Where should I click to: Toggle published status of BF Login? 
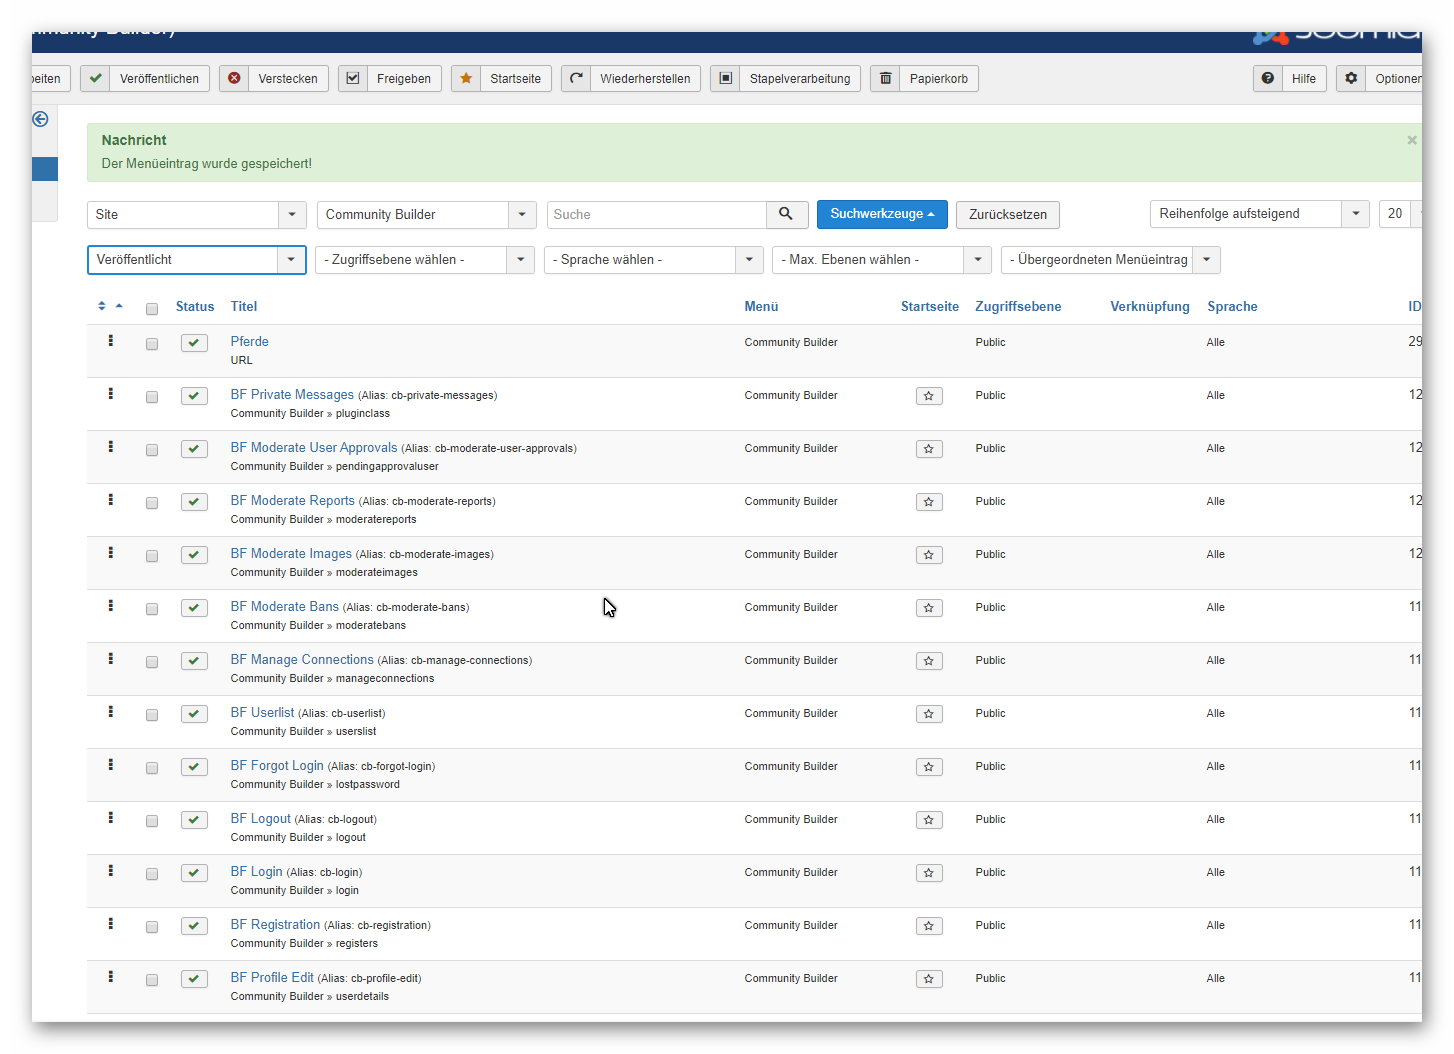pos(194,873)
